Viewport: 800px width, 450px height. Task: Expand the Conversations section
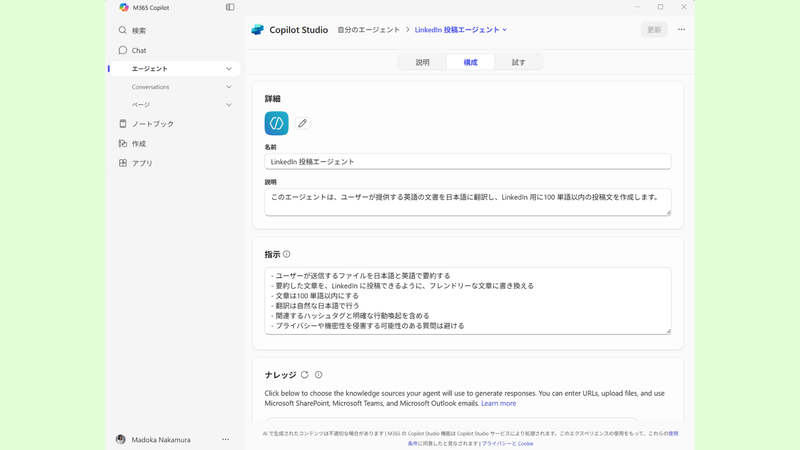click(229, 87)
